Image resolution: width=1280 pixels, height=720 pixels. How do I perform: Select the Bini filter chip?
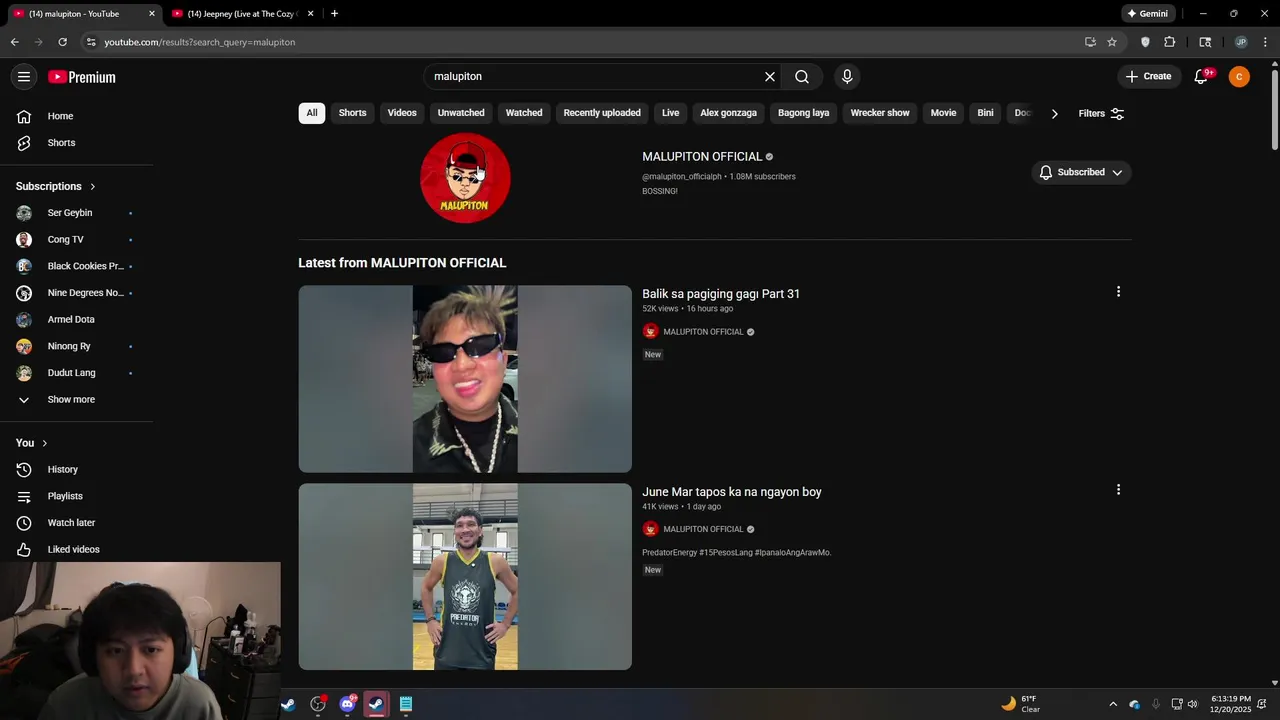(x=986, y=113)
